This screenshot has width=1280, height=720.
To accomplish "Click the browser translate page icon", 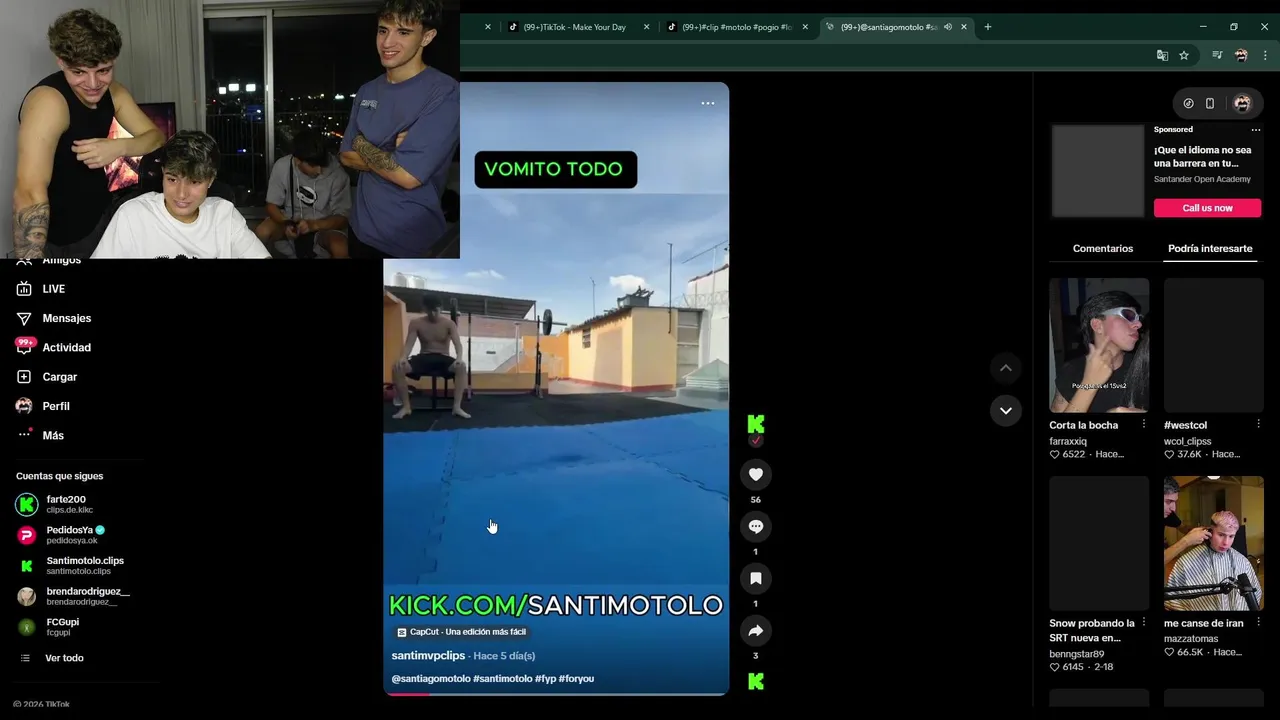I will pos(1162,56).
